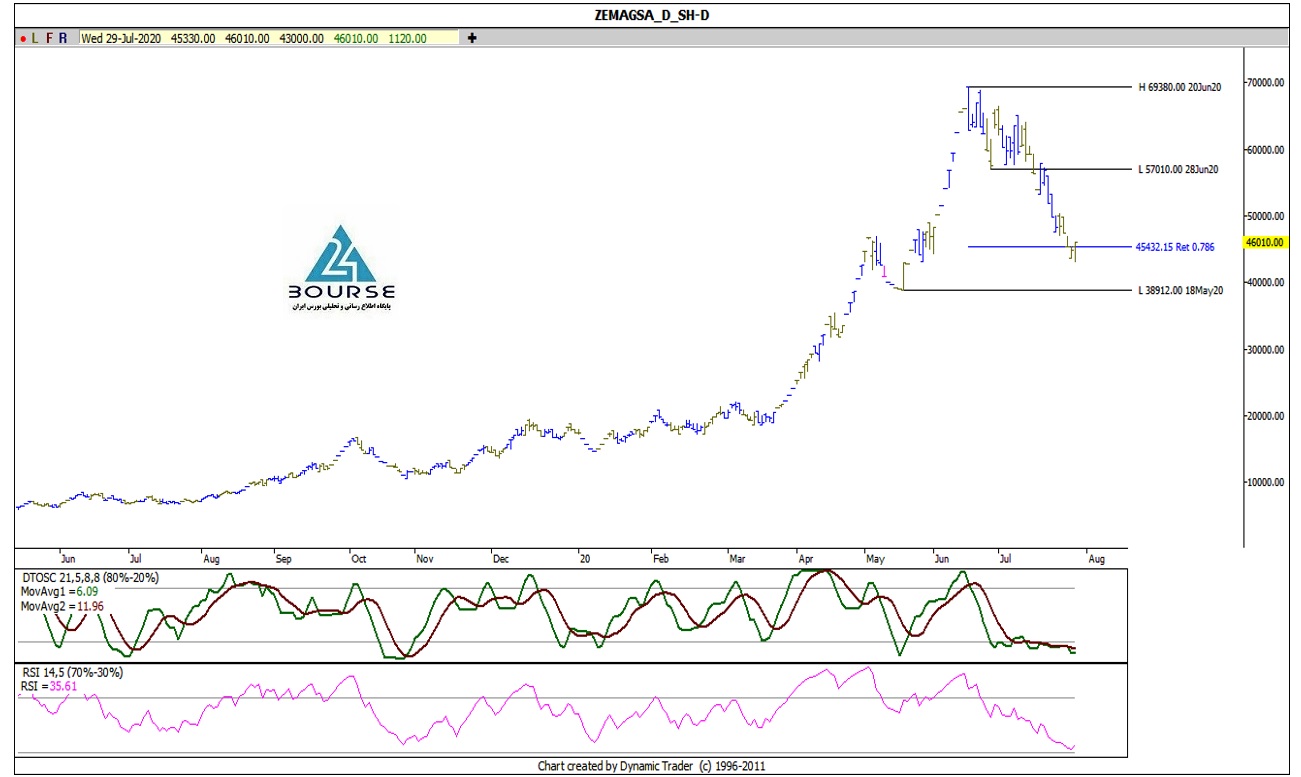Click the MovAvg1 = 6.09 legend
This screenshot has width=1301, height=777.
pos(59,592)
